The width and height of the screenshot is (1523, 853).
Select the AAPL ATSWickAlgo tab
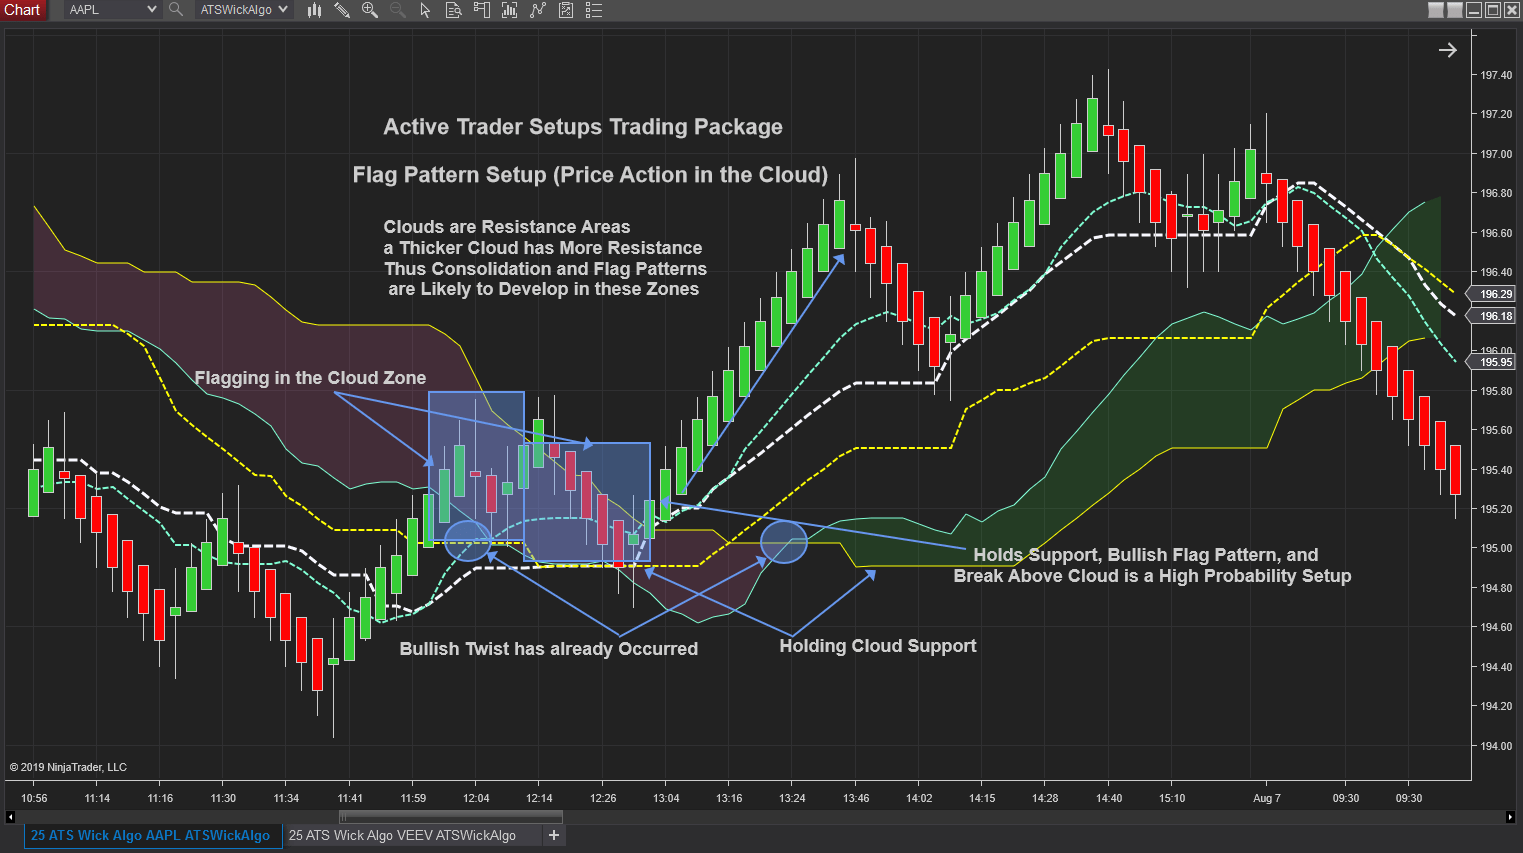(x=152, y=835)
